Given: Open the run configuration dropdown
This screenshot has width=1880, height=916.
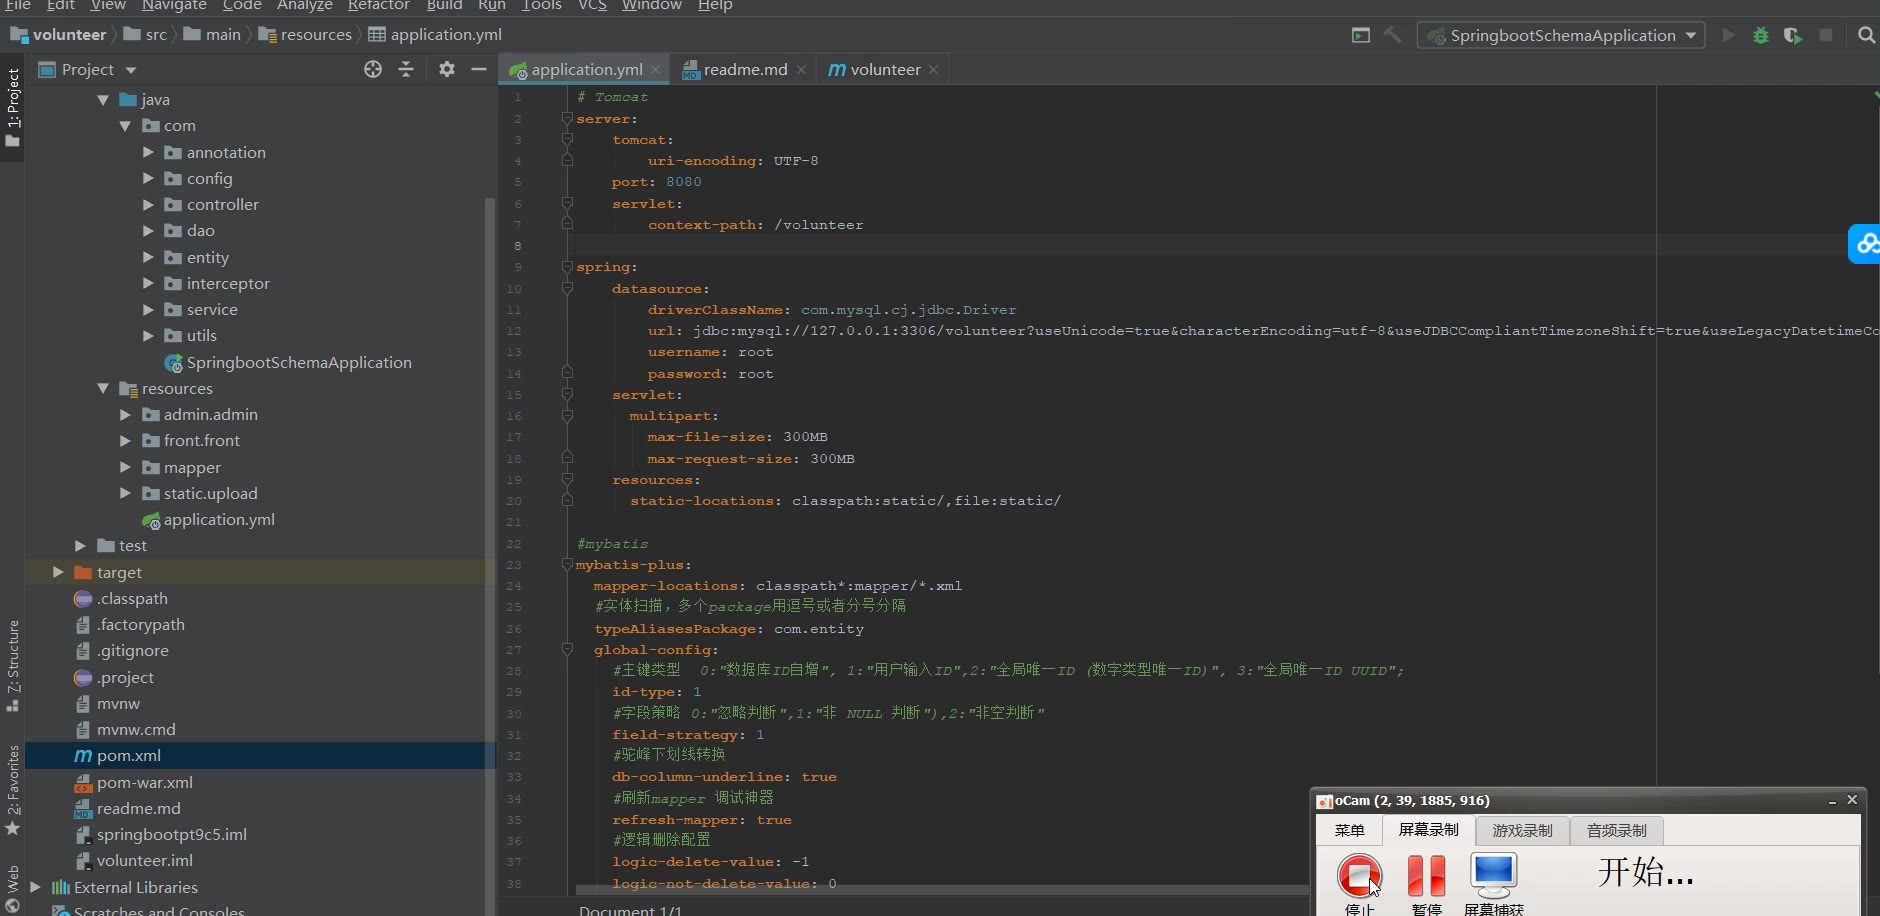Looking at the screenshot, I should click(x=1561, y=35).
